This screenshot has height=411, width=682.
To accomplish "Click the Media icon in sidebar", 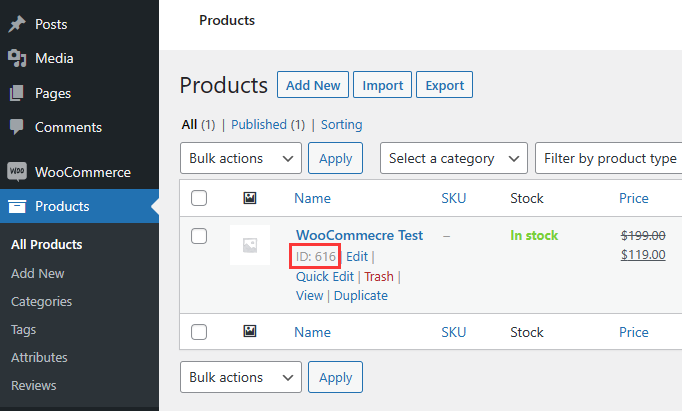I will 17,58.
